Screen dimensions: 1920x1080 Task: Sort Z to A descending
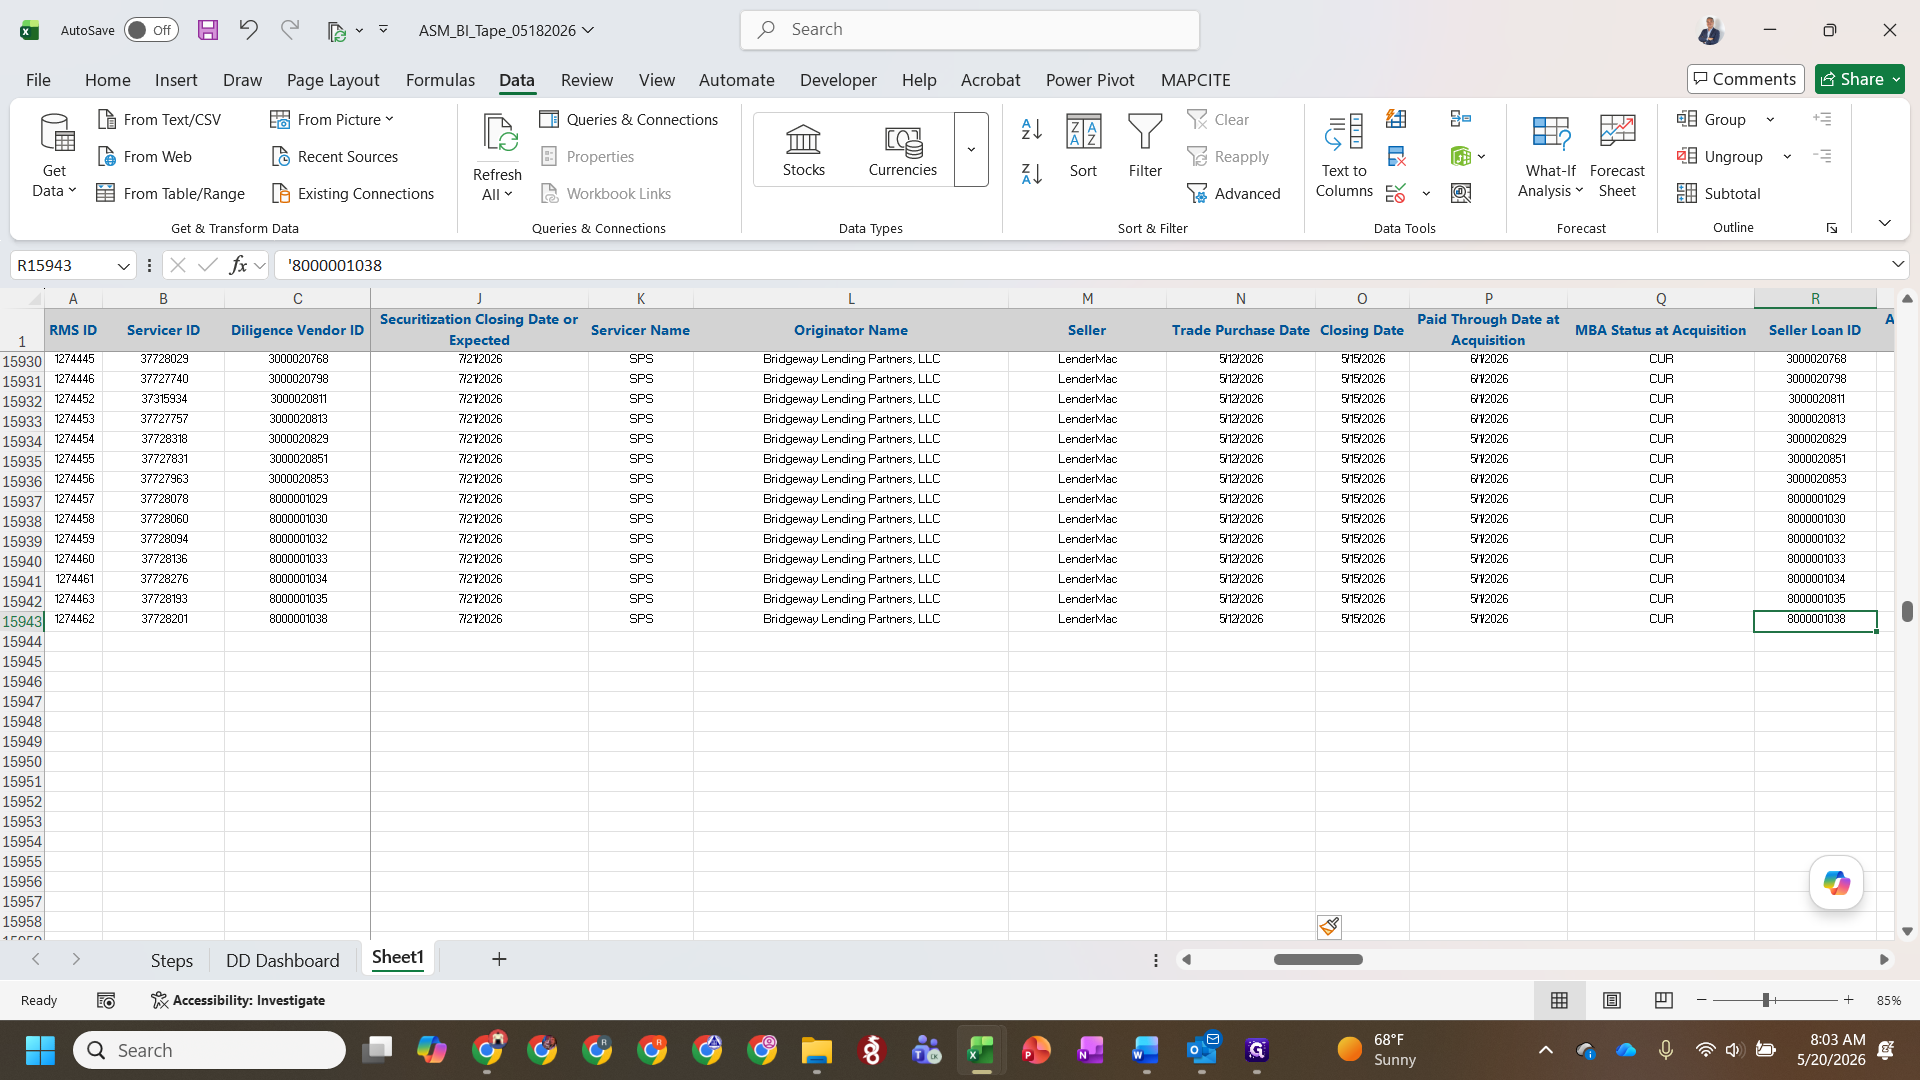coord(1032,173)
